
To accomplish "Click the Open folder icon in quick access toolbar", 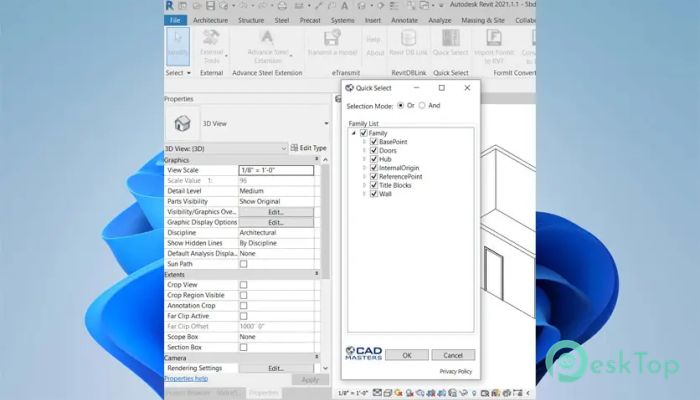I will [x=197, y=6].
